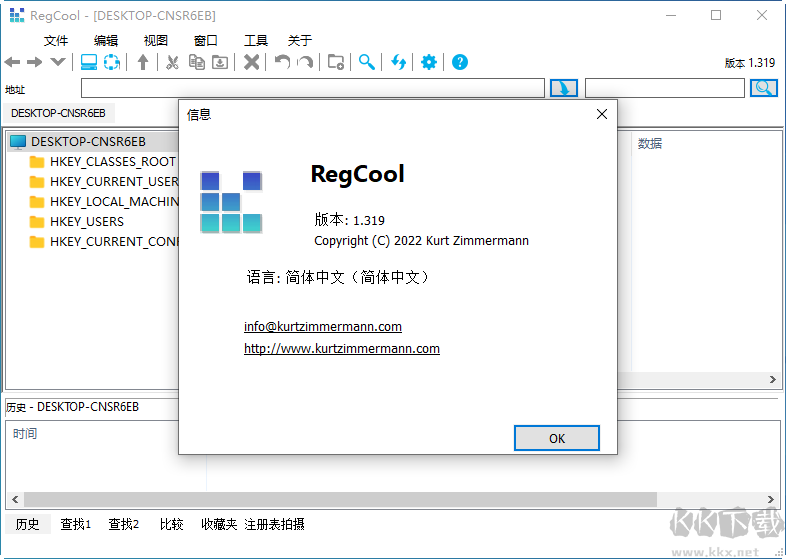This screenshot has width=786, height=559.
Task: Click history scrollbar left arrow
Action: [x=15, y=499]
